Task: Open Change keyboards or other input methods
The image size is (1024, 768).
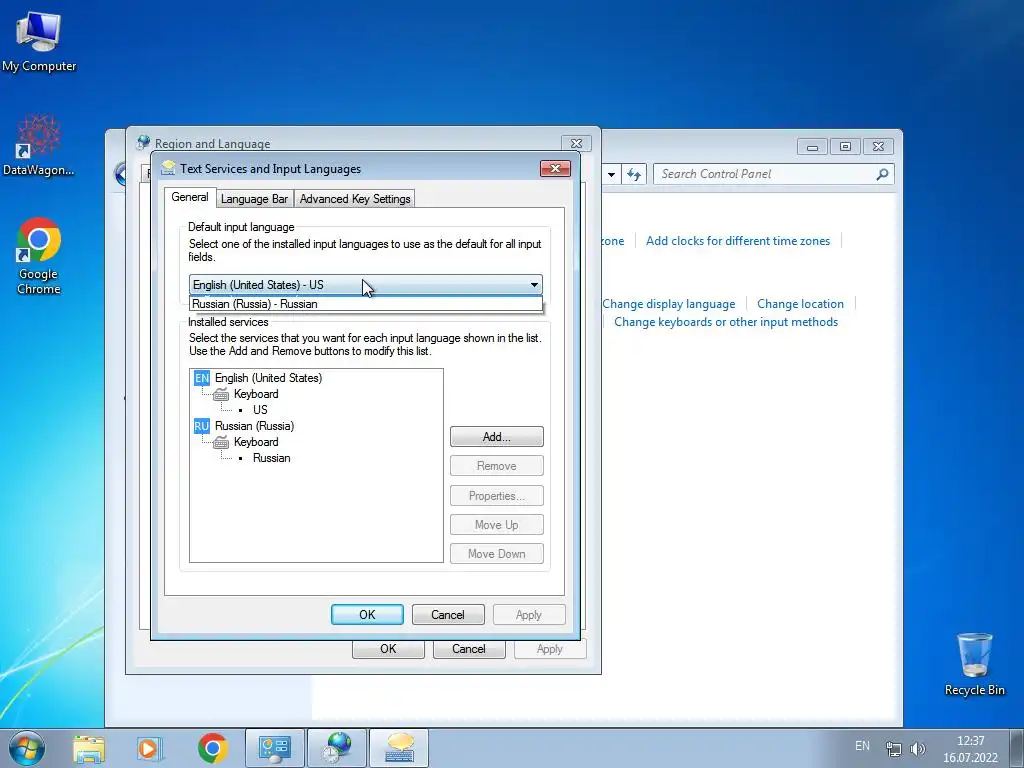Action: 726,322
